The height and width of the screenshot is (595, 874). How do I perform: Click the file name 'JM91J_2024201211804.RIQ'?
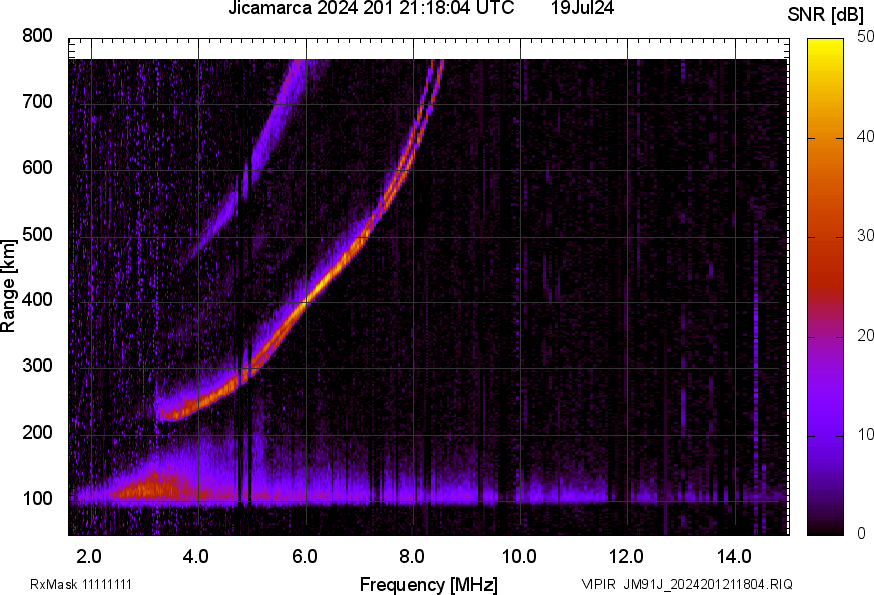pyautogui.click(x=708, y=584)
